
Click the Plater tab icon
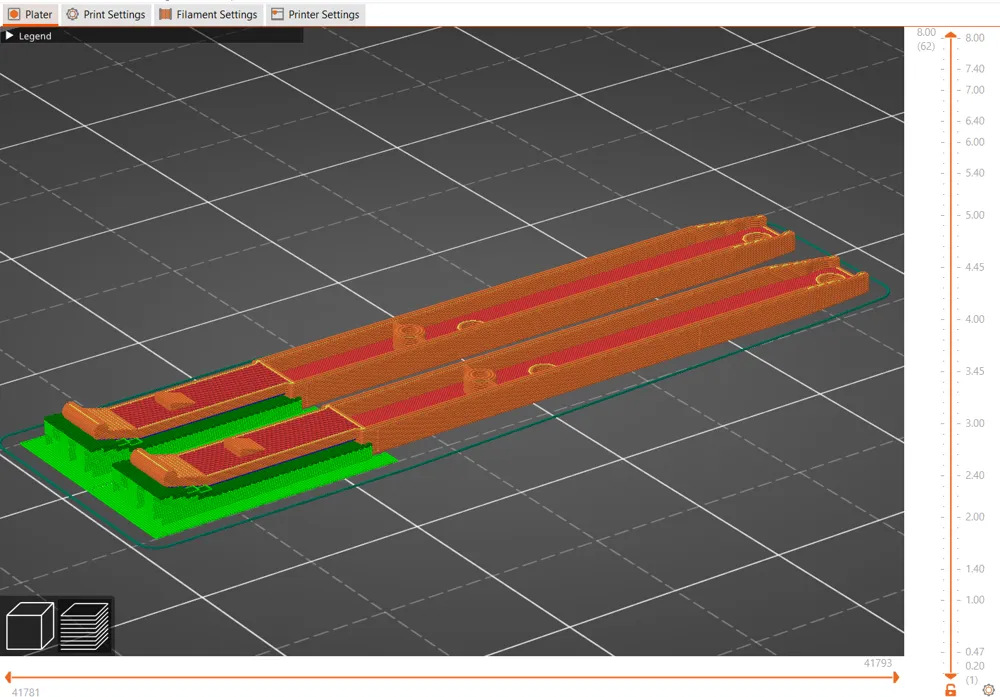click(14, 14)
